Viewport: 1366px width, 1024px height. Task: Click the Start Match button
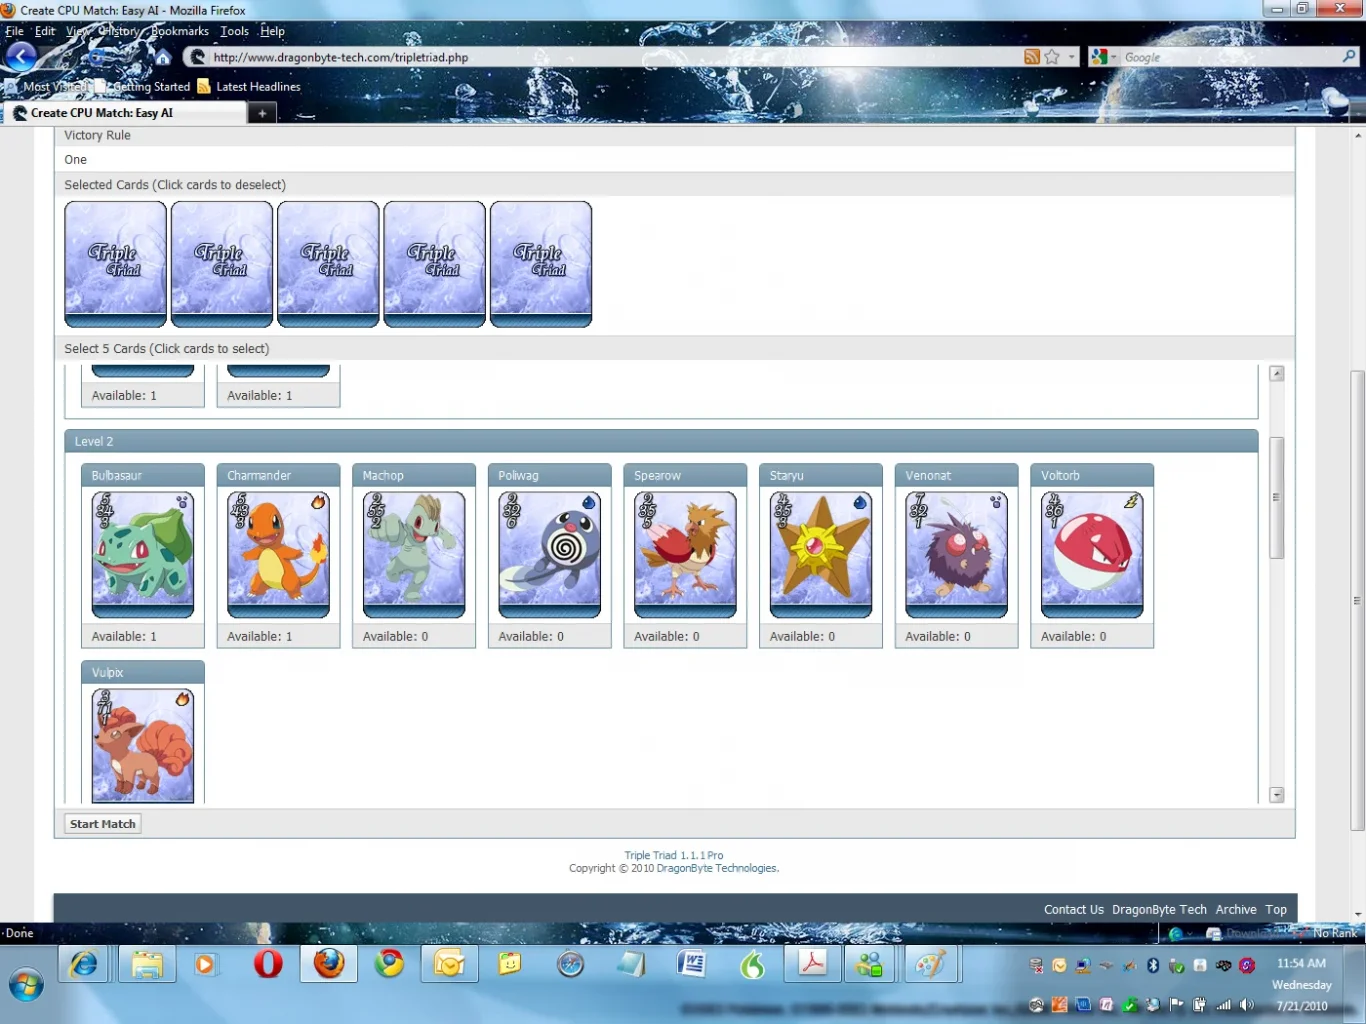(103, 824)
